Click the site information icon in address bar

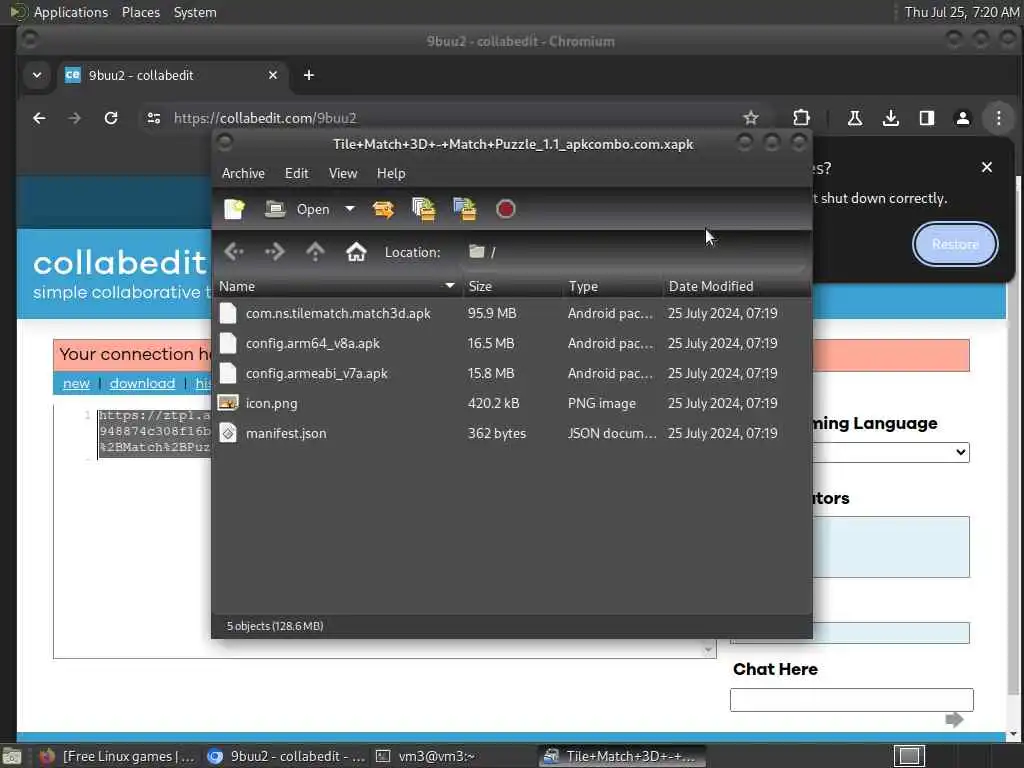pos(154,118)
